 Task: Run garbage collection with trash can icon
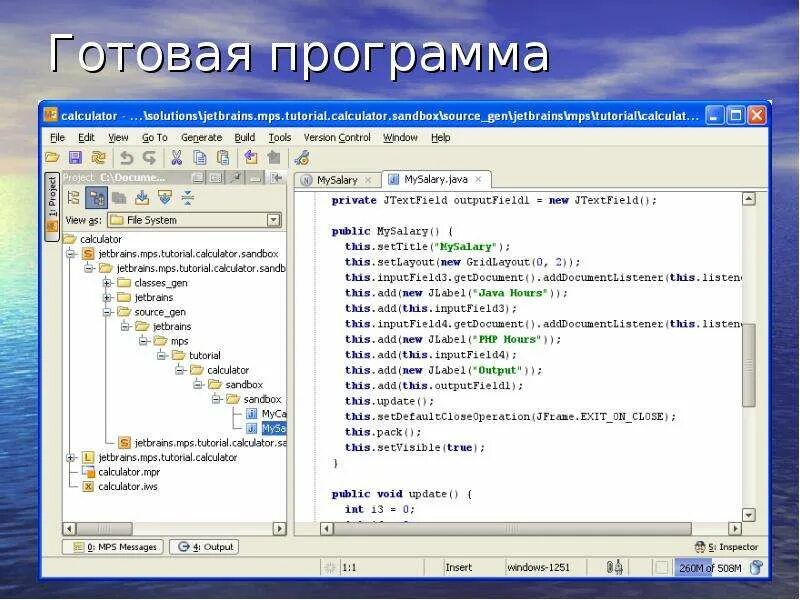point(757,567)
